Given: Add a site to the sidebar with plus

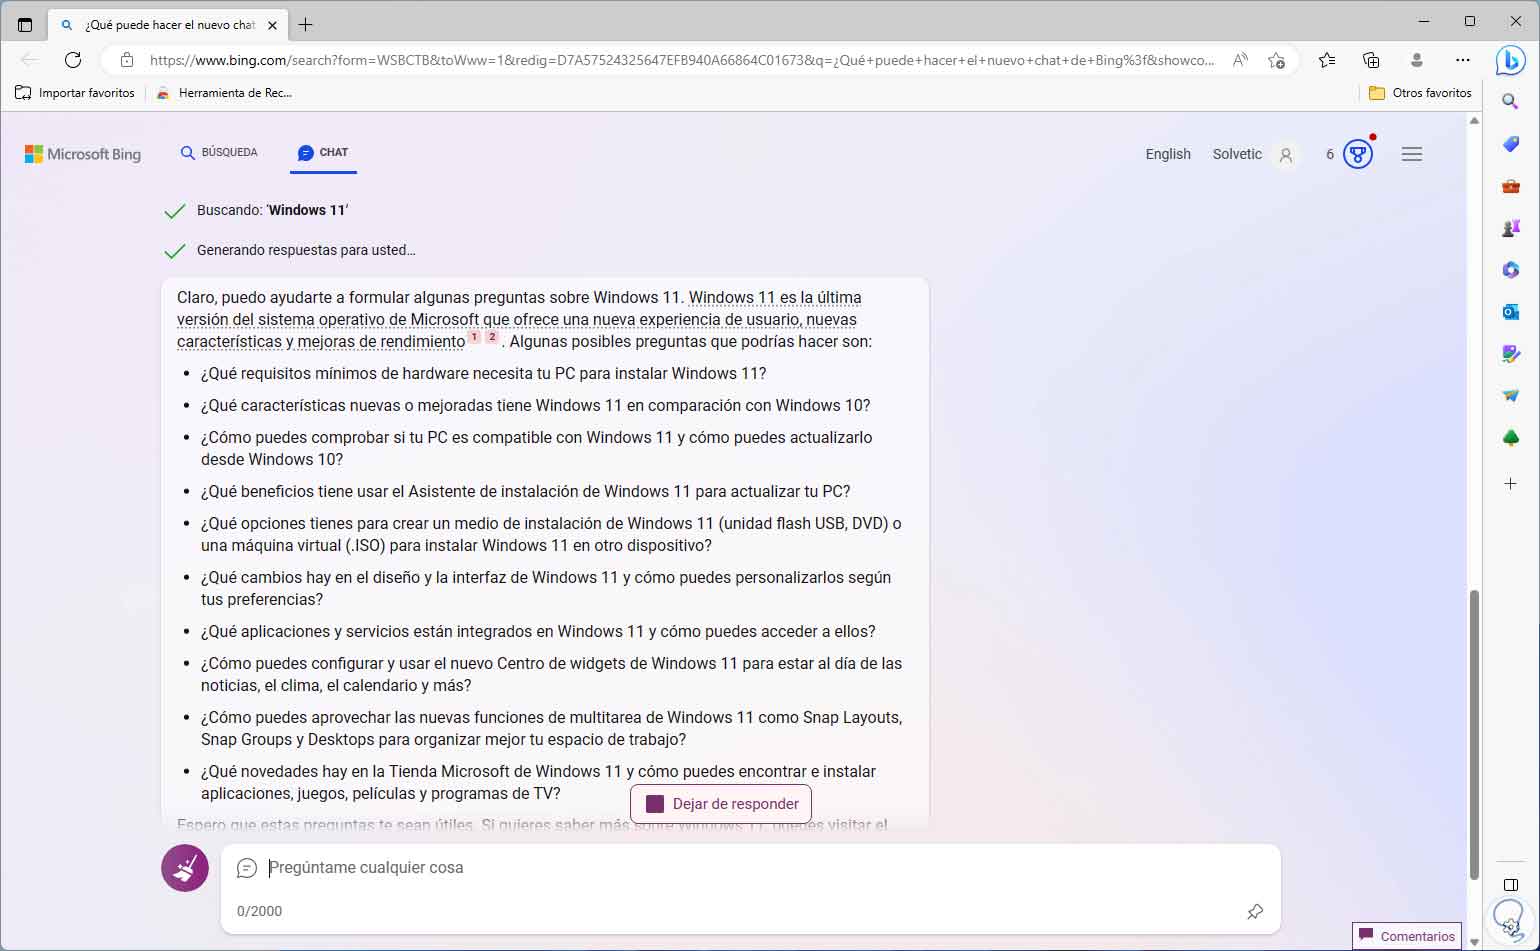Looking at the screenshot, I should click(1510, 484).
